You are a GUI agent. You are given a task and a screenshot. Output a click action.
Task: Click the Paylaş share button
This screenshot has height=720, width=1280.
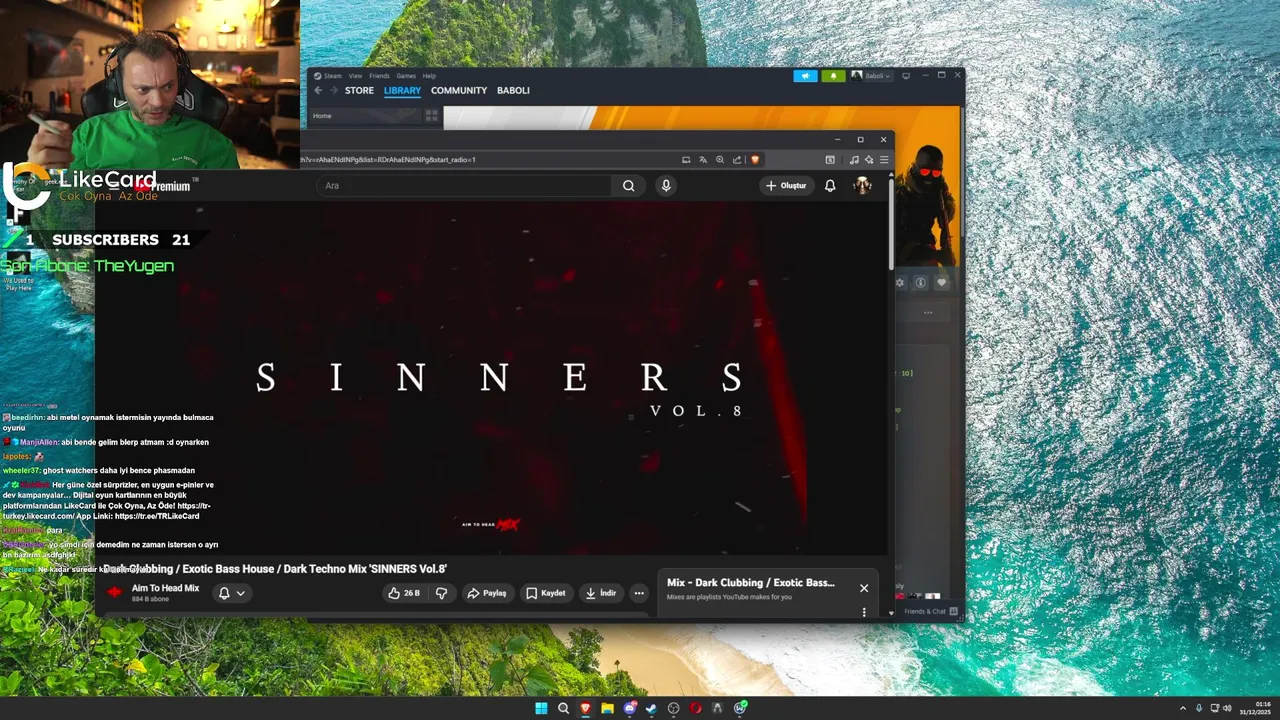click(487, 593)
